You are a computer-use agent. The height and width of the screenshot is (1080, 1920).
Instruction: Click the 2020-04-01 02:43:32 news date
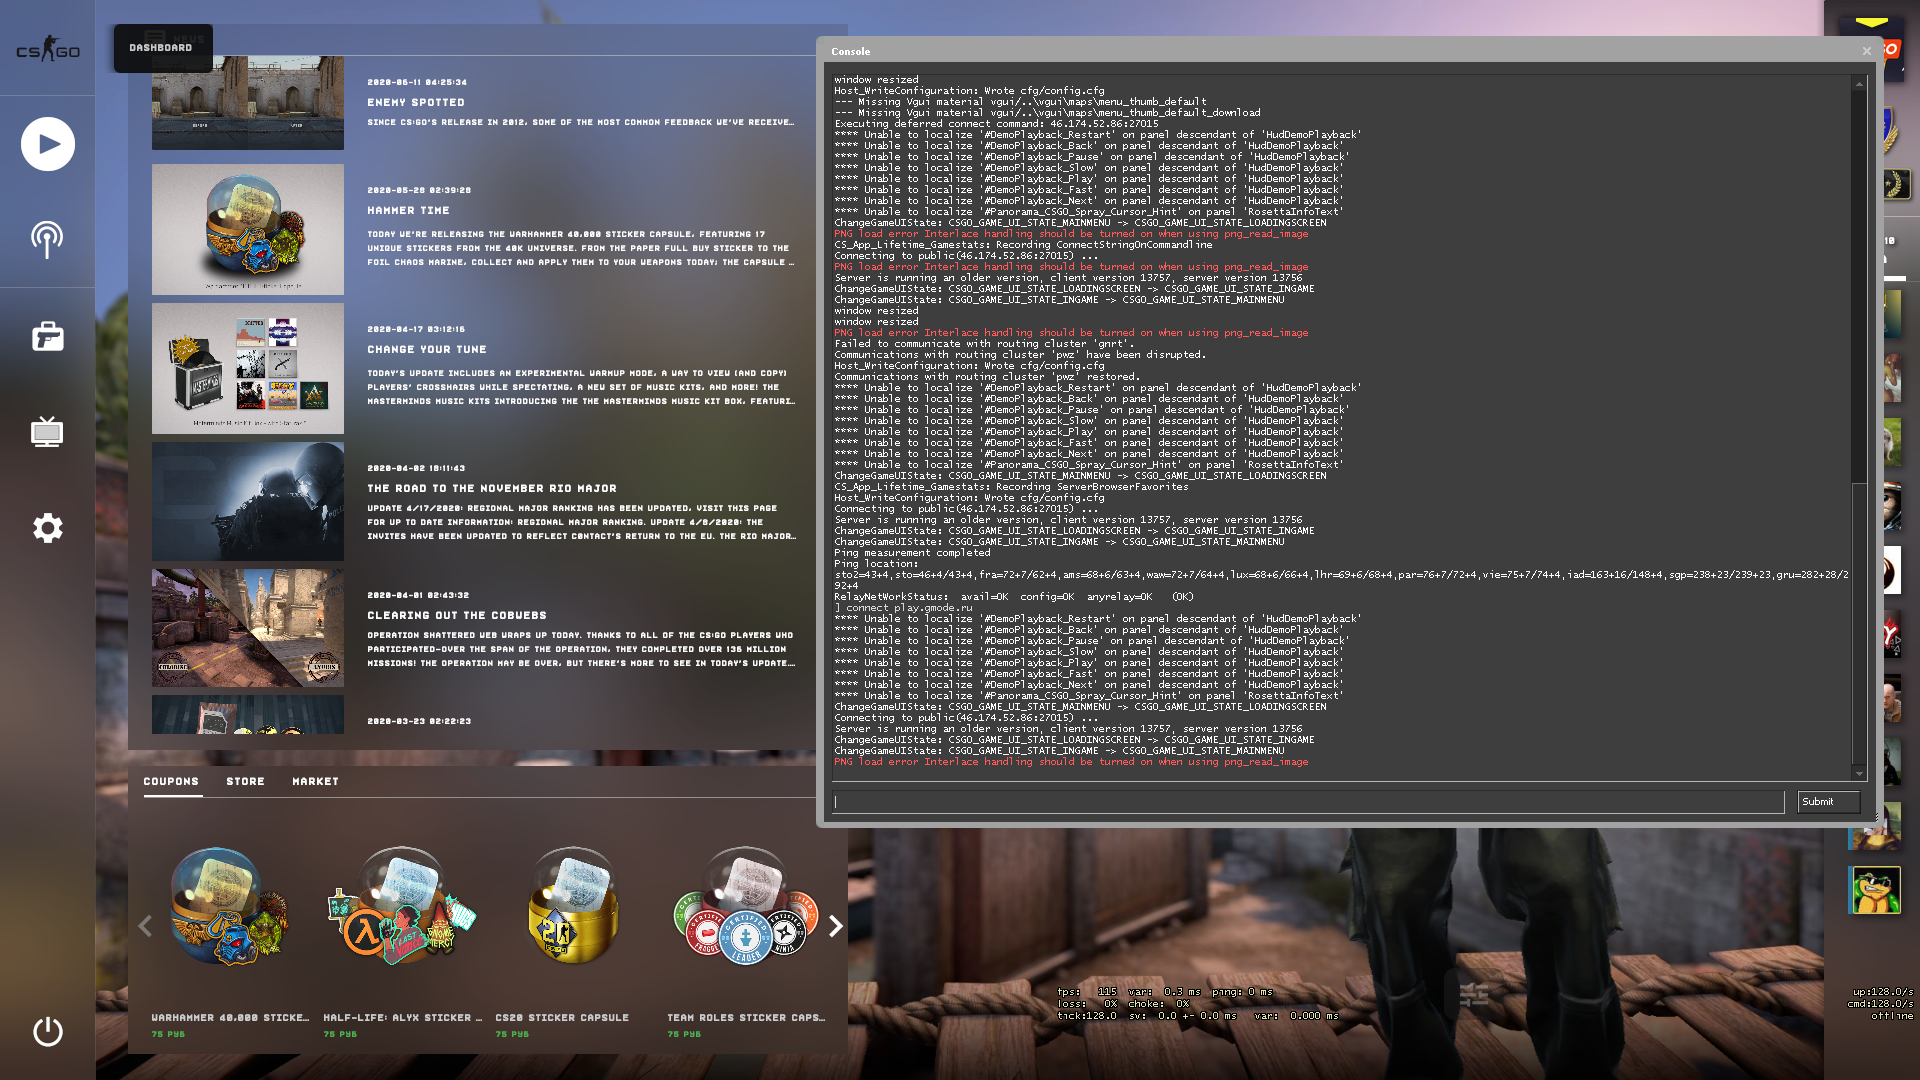[x=418, y=594]
